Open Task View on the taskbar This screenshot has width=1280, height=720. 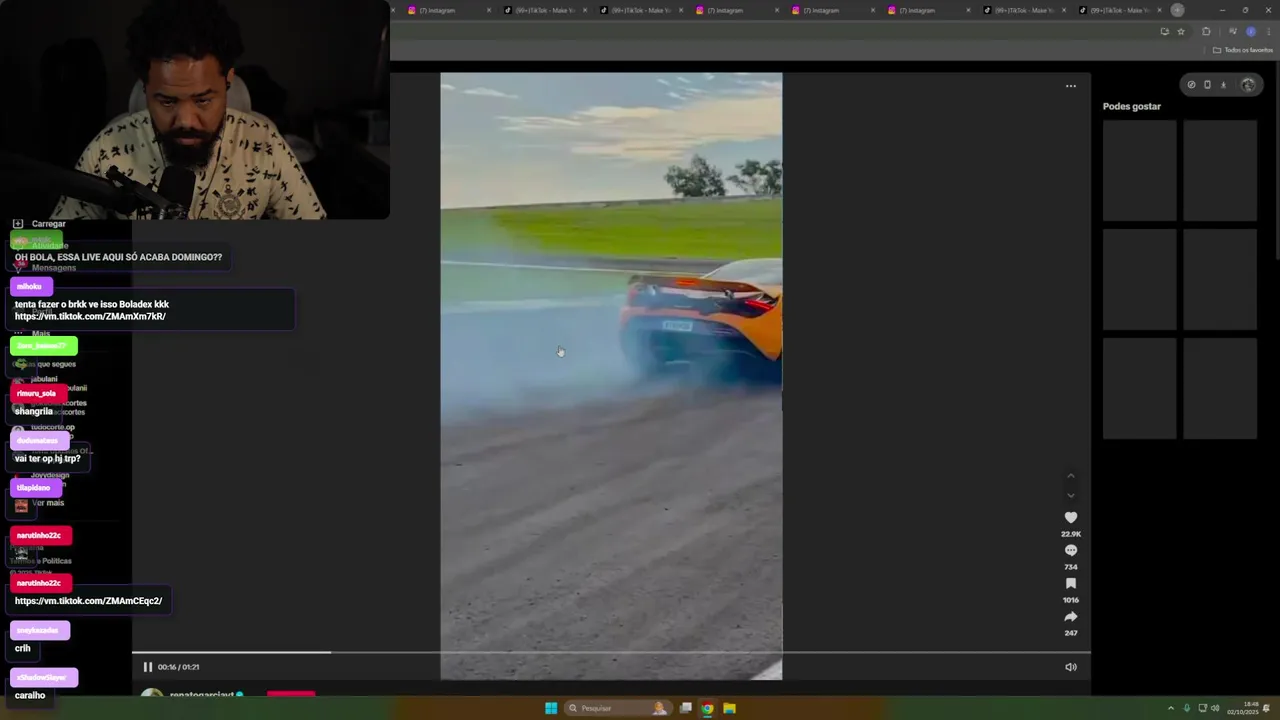coord(685,708)
